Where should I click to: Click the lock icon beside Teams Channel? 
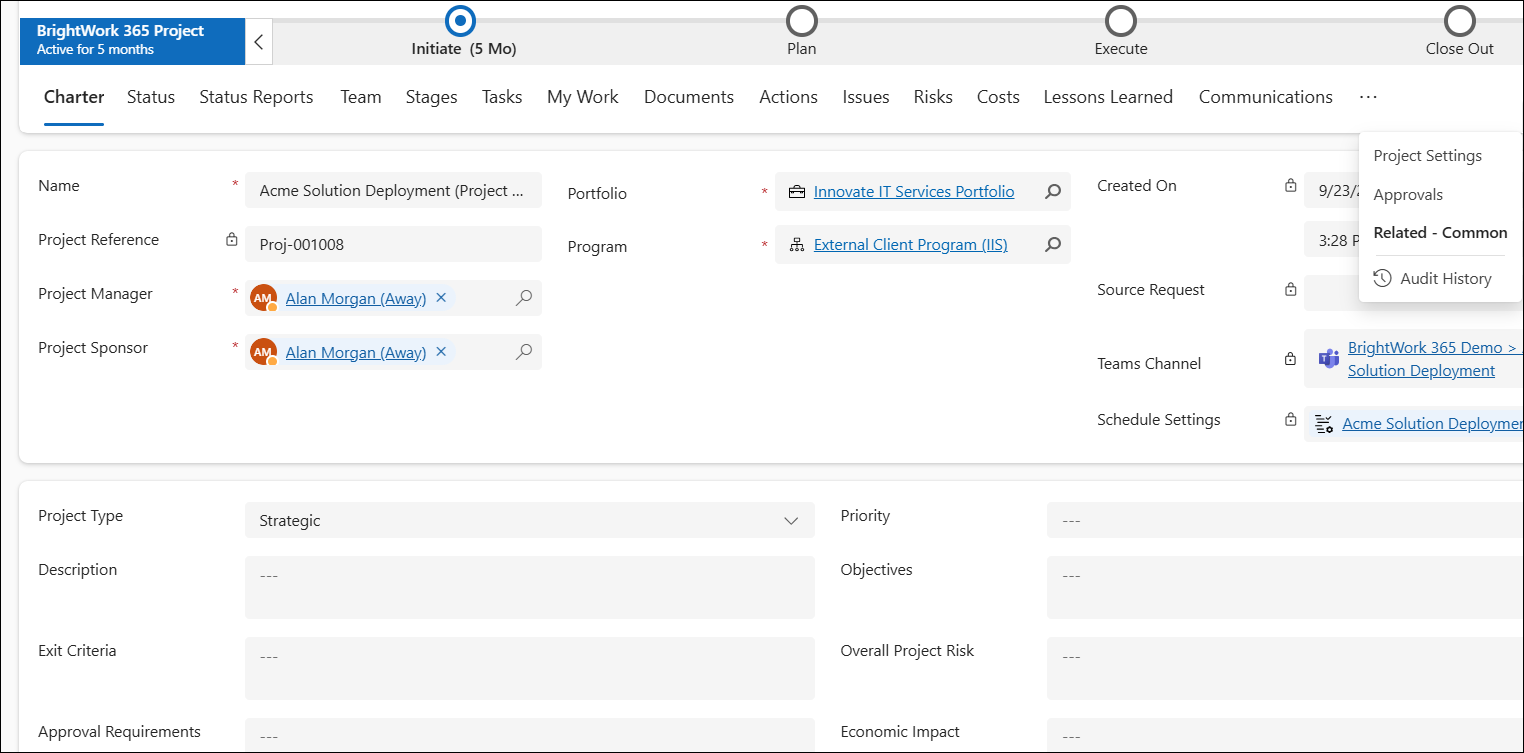[x=1291, y=360]
